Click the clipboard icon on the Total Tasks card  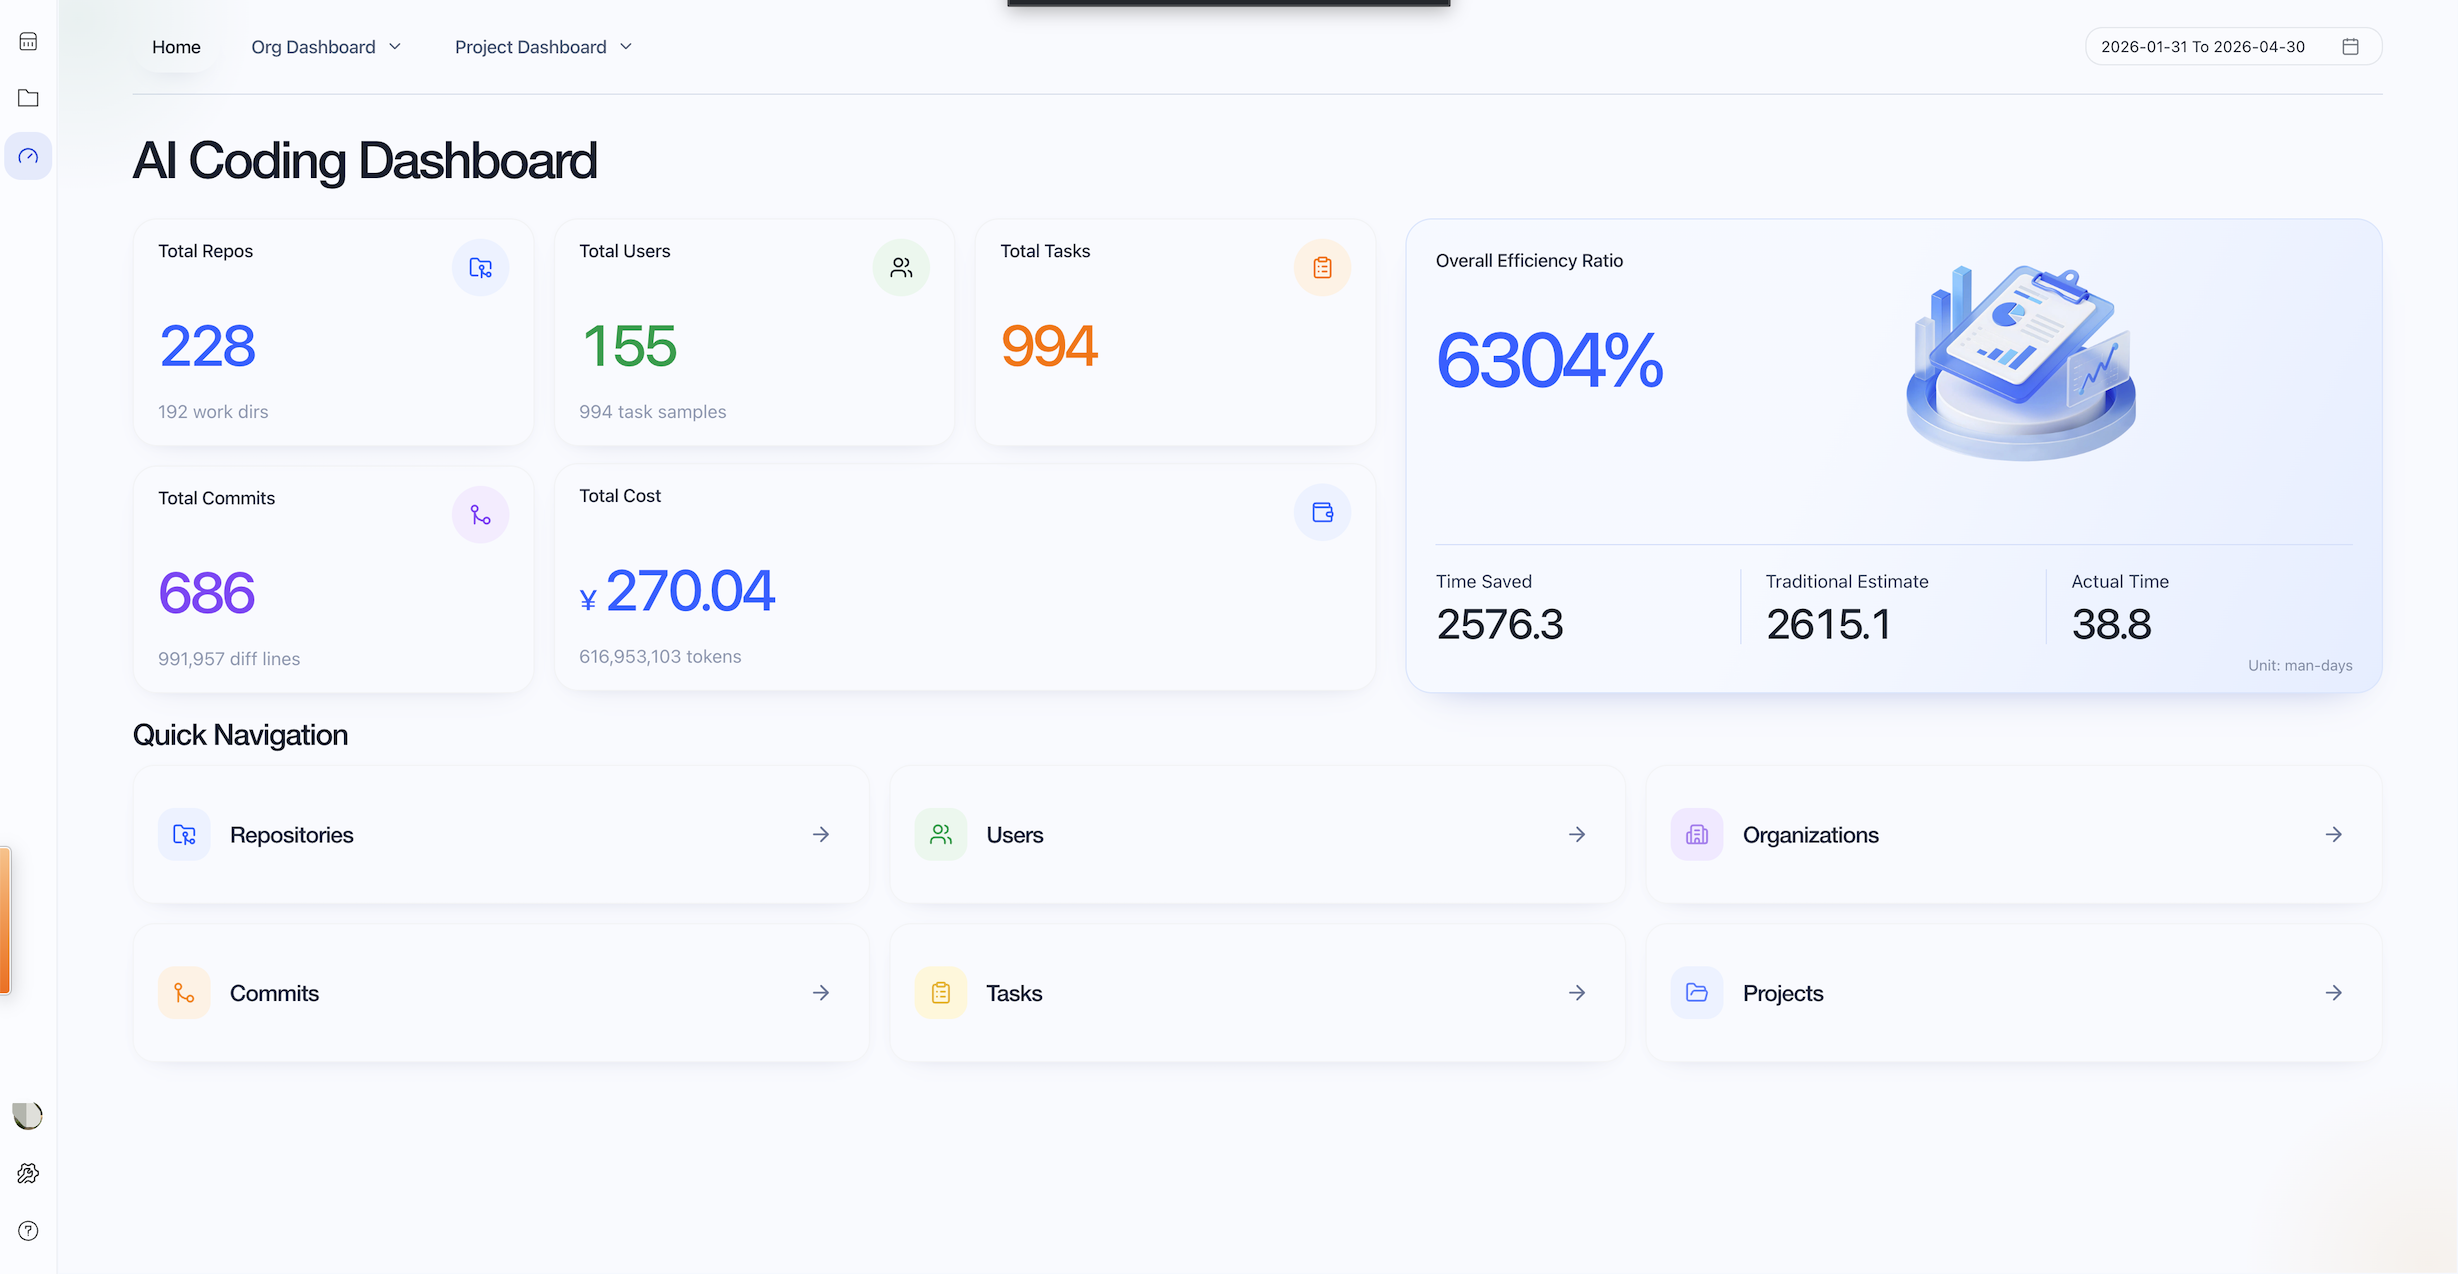click(1323, 268)
